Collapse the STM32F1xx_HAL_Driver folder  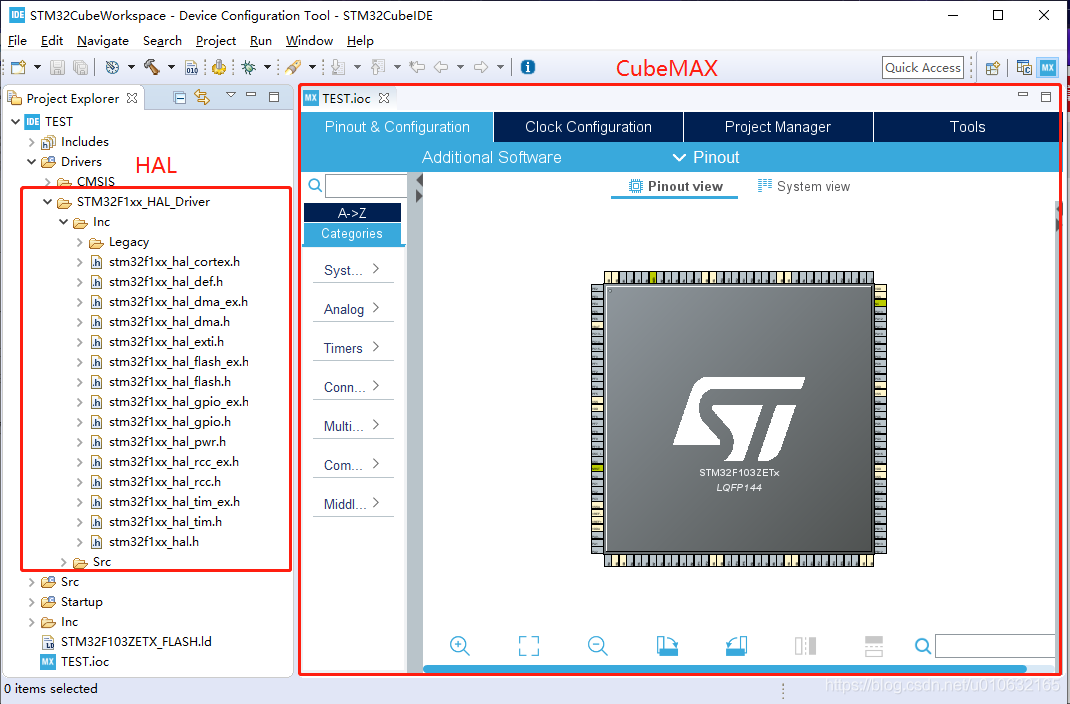[x=47, y=202]
